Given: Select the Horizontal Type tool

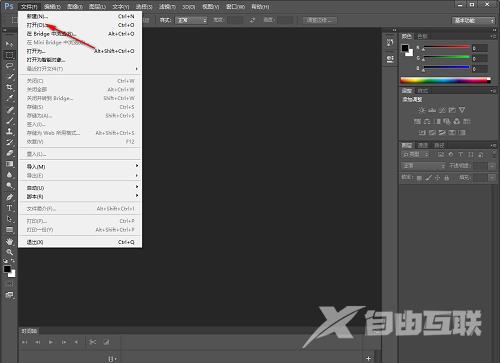Looking at the screenshot, I should click(x=9, y=208).
